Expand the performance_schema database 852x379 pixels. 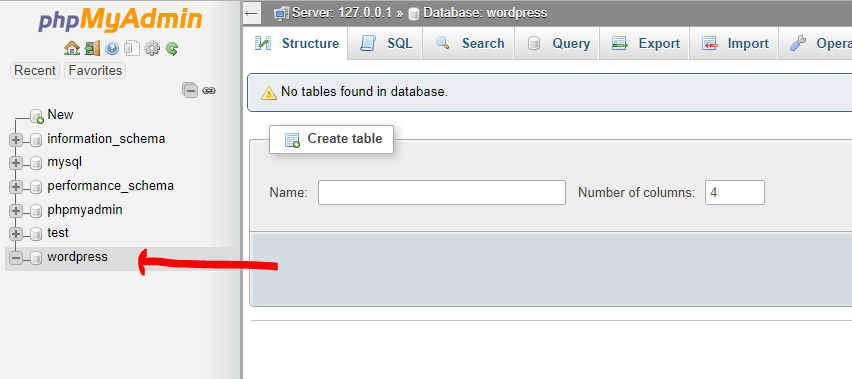(15, 187)
